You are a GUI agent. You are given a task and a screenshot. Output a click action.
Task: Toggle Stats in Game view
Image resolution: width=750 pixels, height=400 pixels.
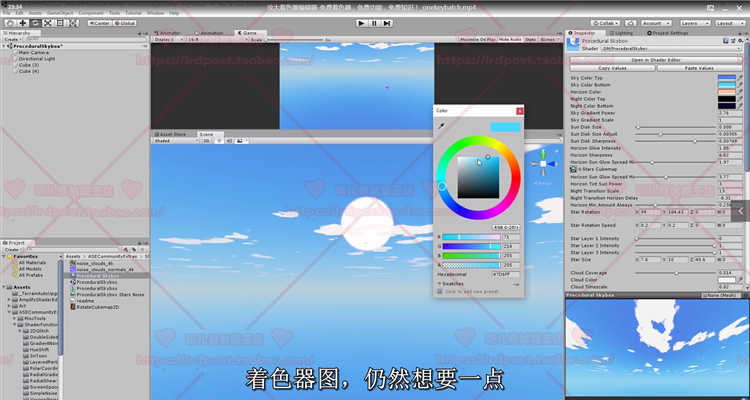click(x=530, y=39)
